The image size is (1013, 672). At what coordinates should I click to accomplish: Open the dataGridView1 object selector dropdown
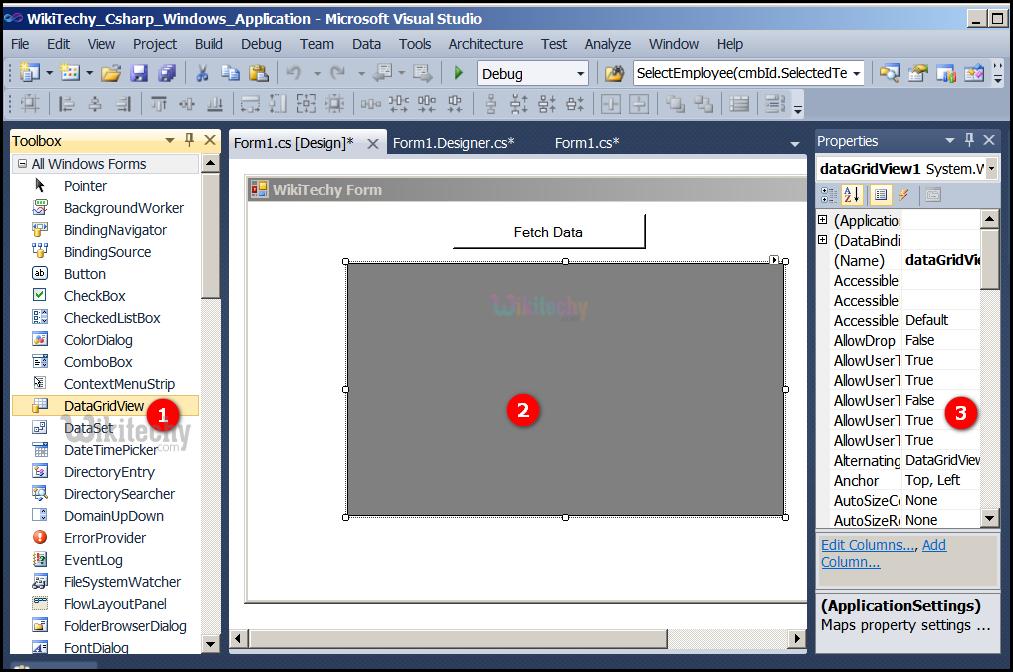990,169
